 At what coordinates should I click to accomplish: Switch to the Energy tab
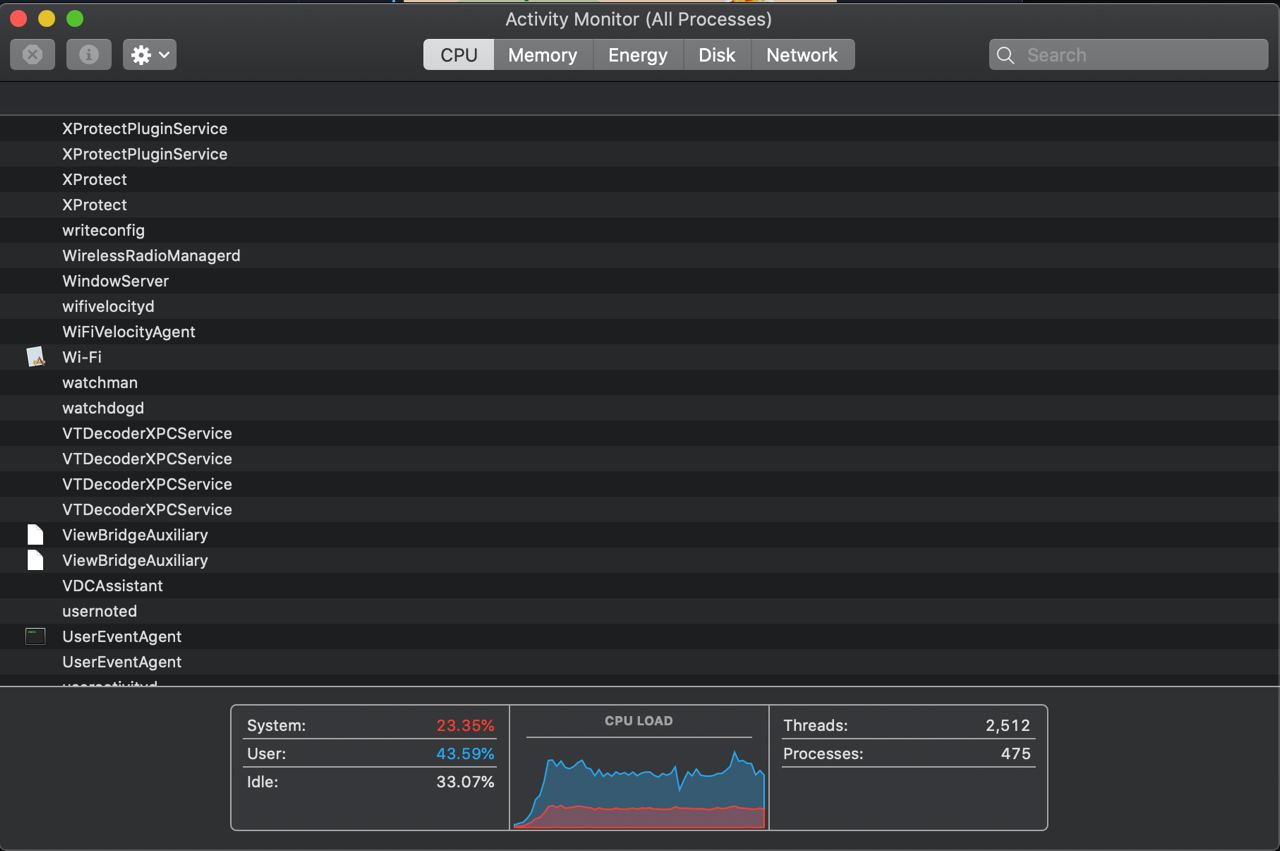coord(638,55)
